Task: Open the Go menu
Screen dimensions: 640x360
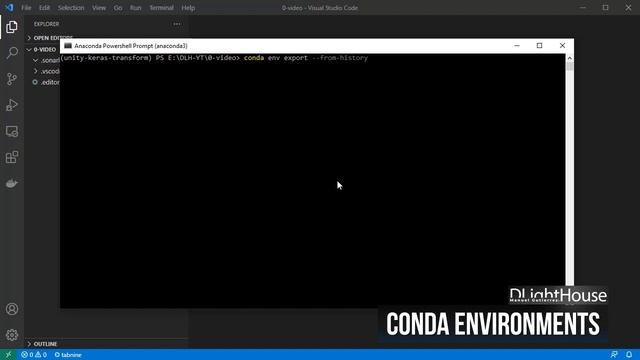Action: [x=118, y=8]
